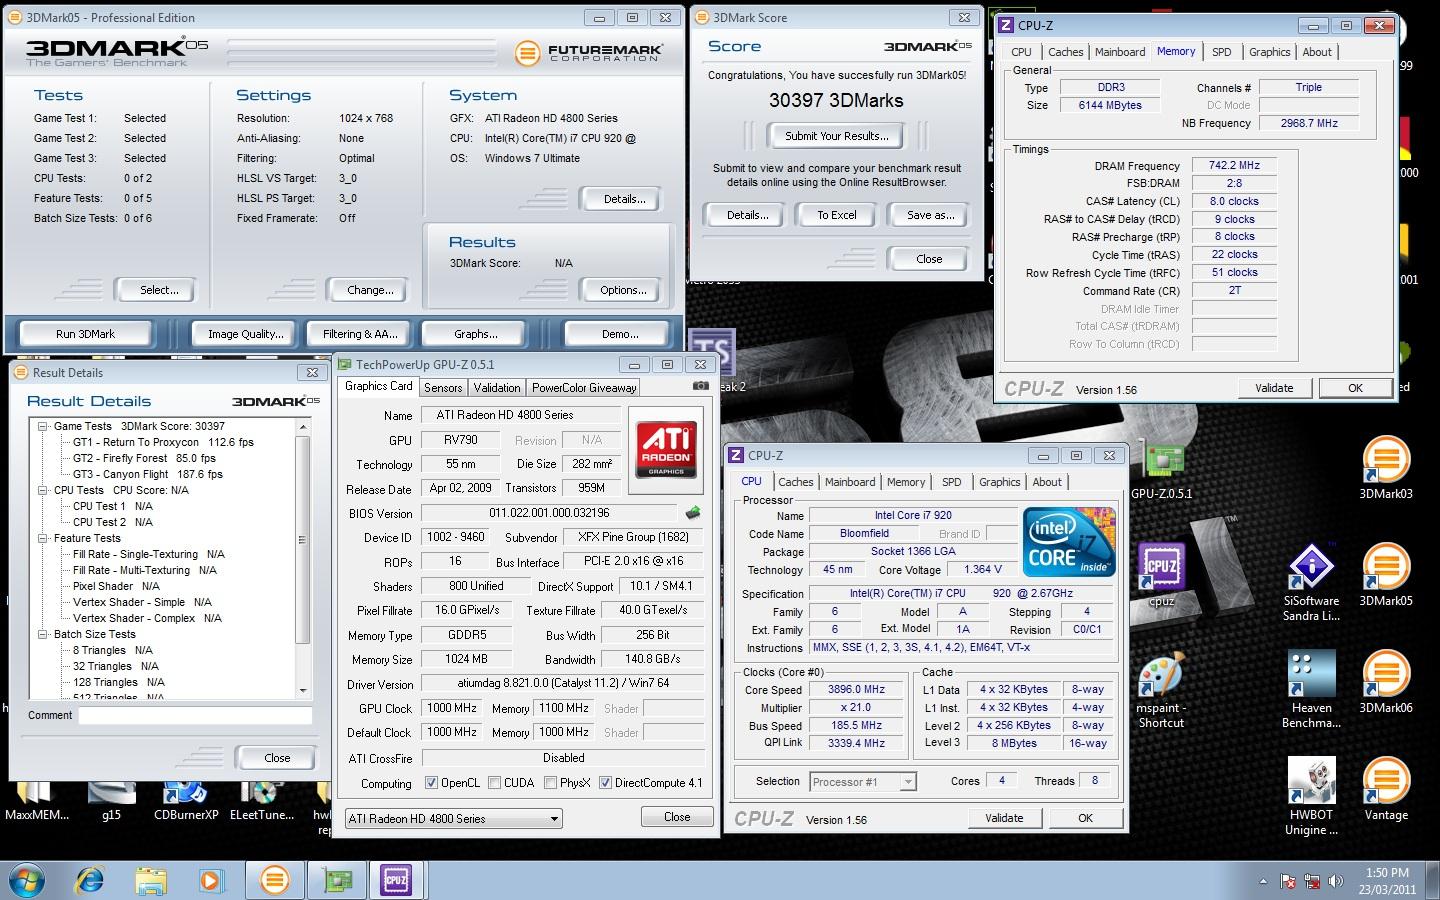Open the Heaven Benchmark desktop icon
Image resolution: width=1440 pixels, height=900 pixels.
point(1311,689)
